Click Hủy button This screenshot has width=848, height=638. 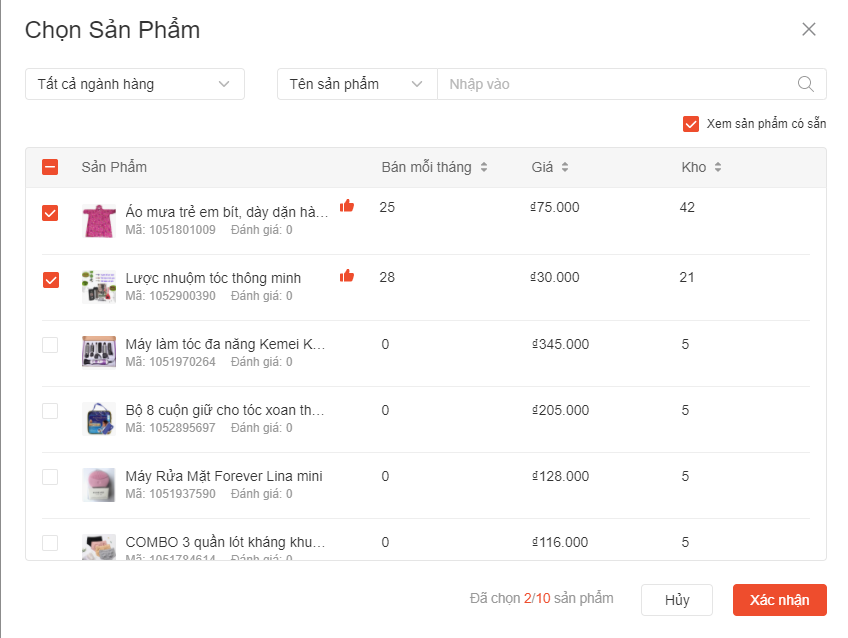click(677, 600)
